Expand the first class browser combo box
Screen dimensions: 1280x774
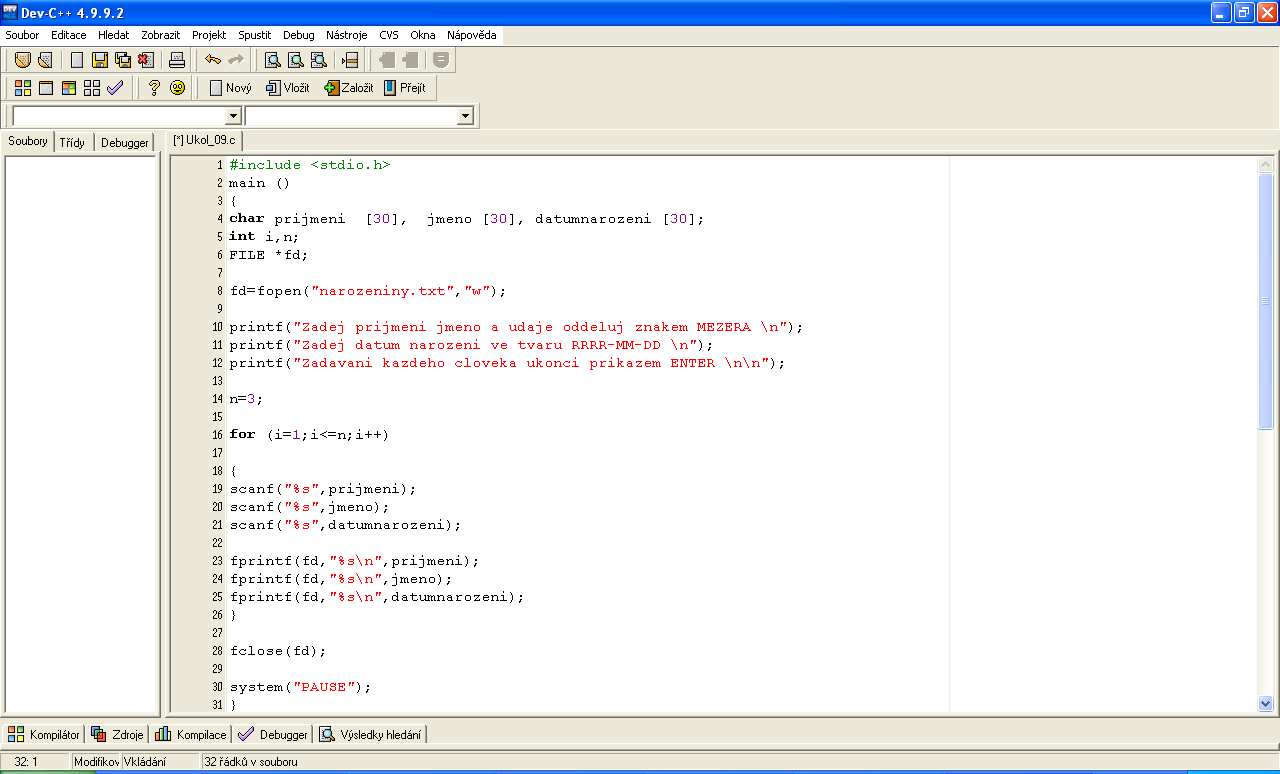tap(233, 116)
